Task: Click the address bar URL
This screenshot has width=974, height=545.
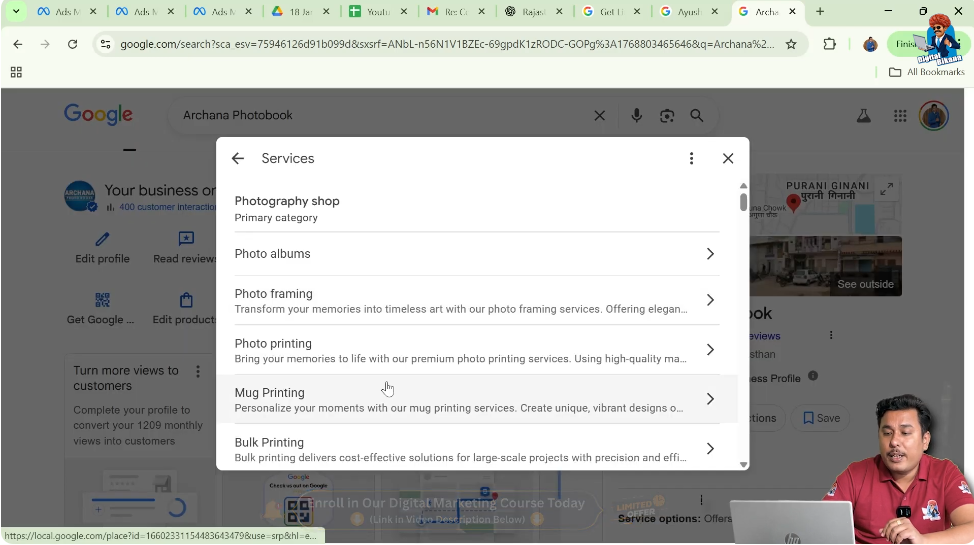Action: pos(447,44)
